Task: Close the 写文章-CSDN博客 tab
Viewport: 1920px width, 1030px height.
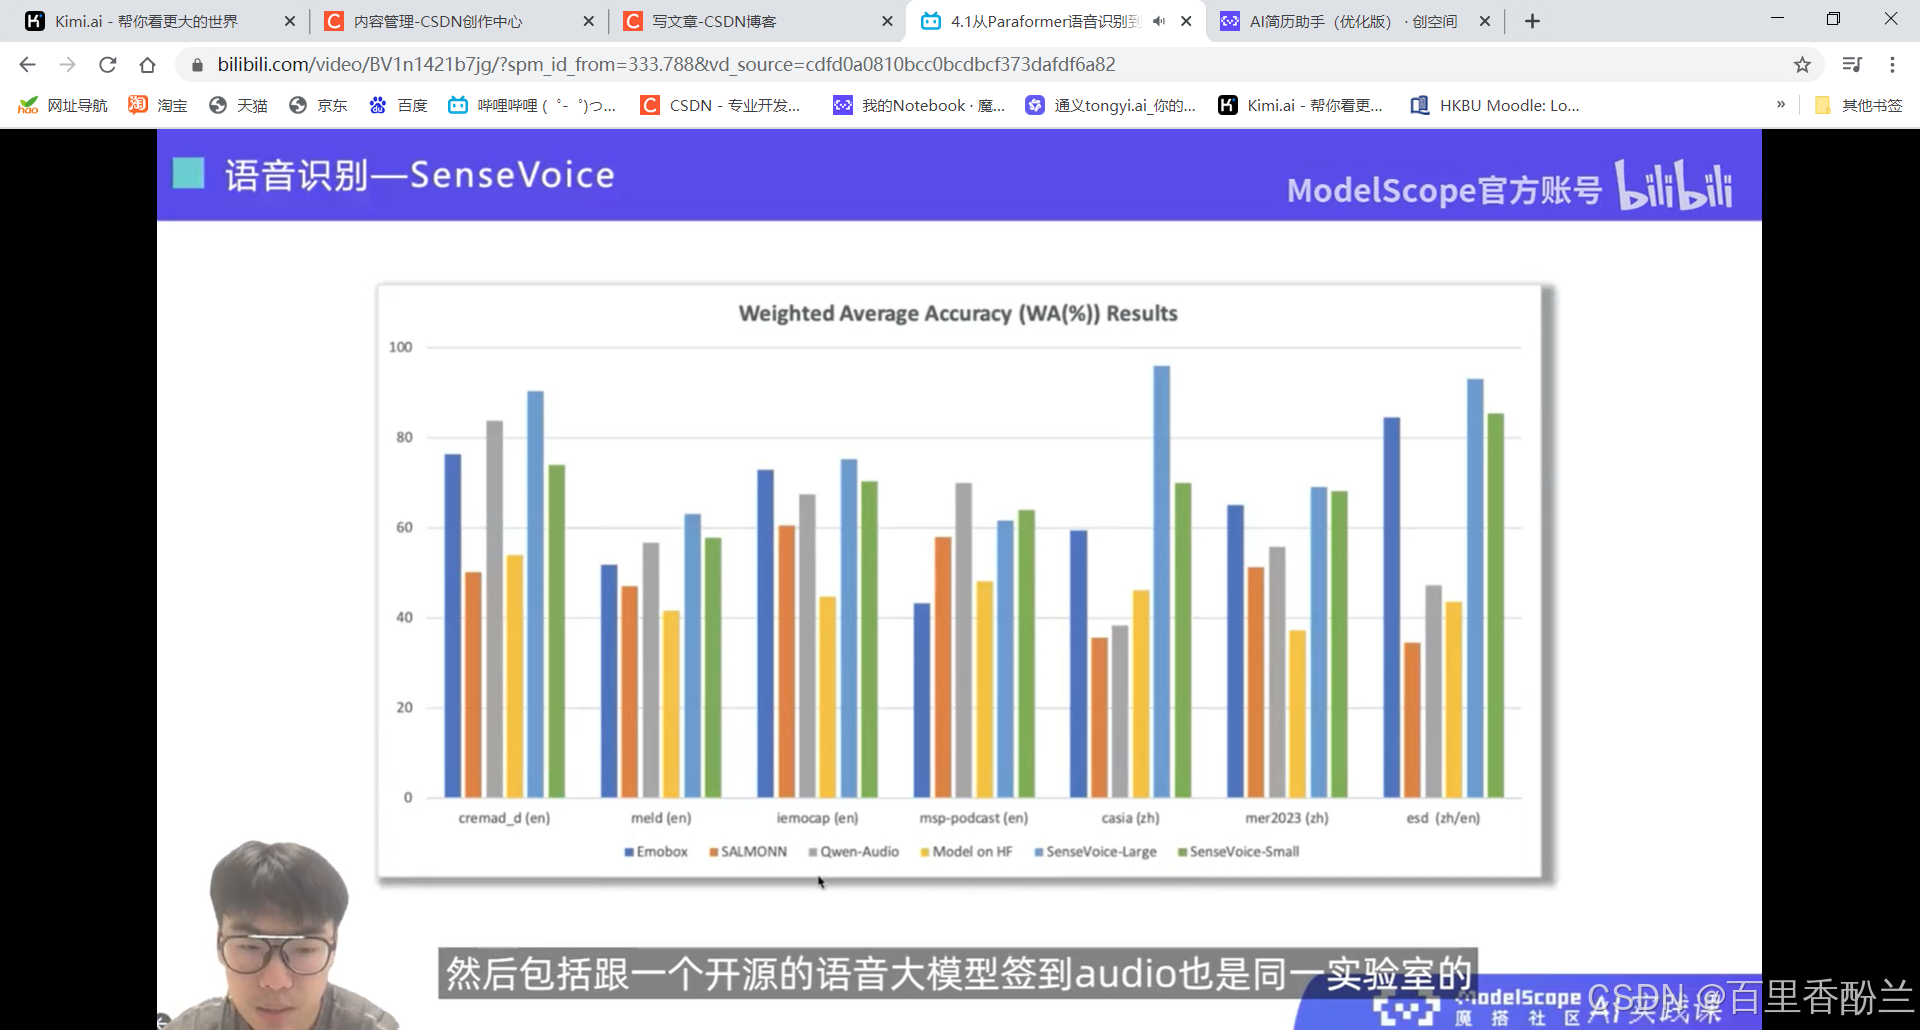Action: 887,21
